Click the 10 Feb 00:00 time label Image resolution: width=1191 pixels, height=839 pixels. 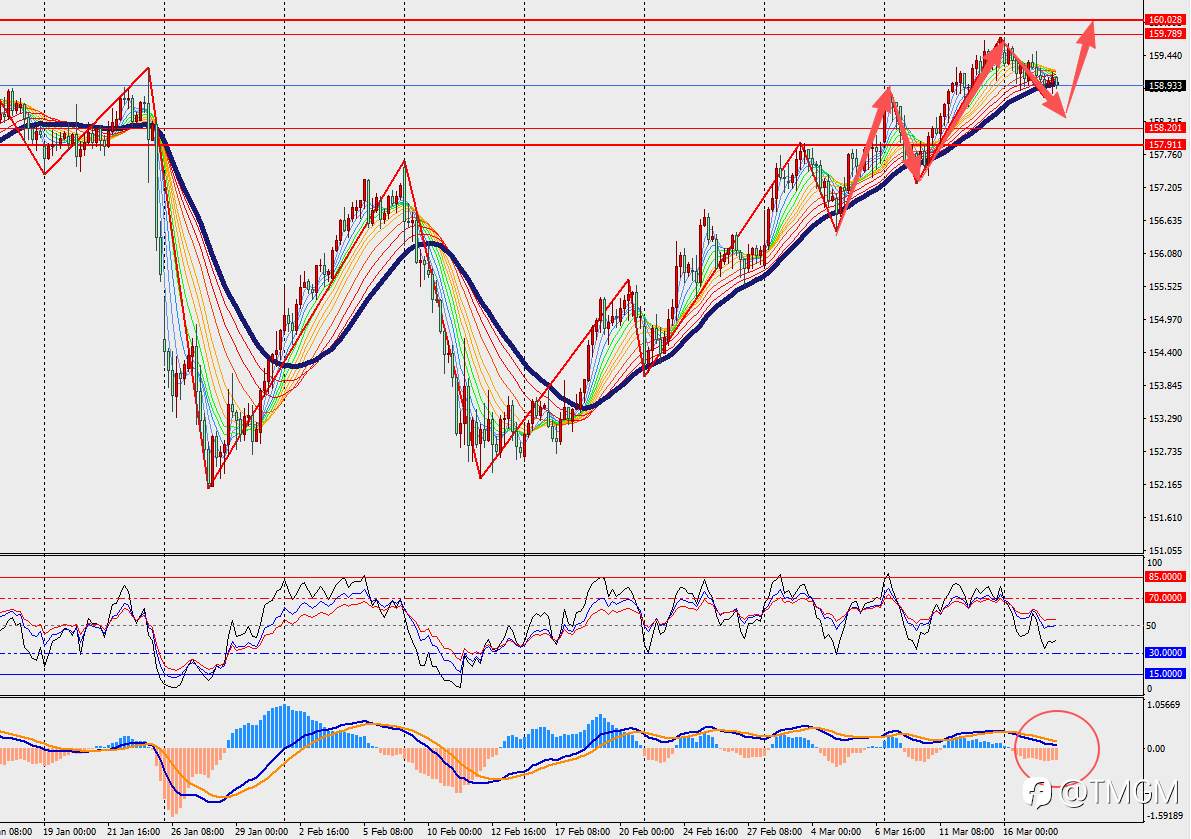[454, 831]
